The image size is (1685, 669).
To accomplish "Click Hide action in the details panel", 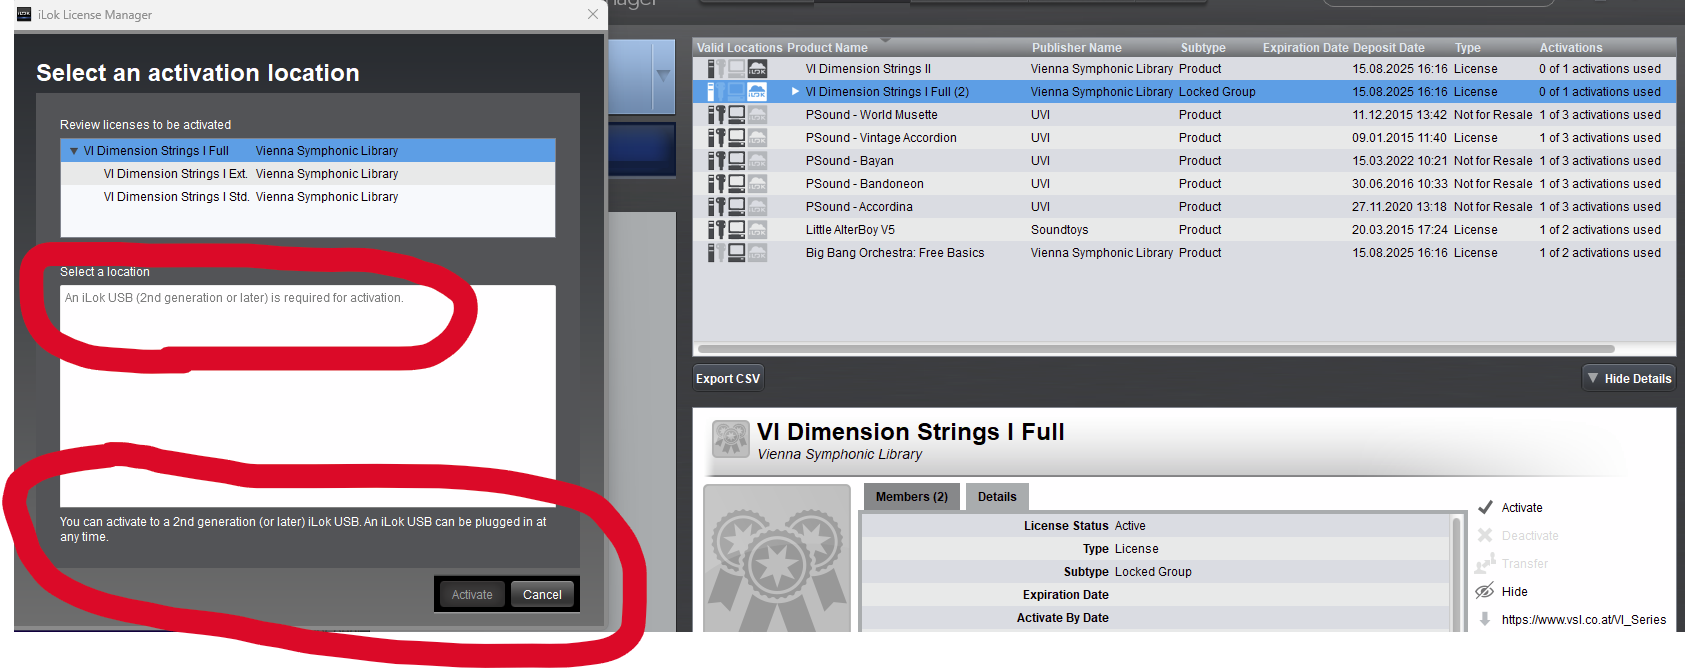I will [1514, 592].
